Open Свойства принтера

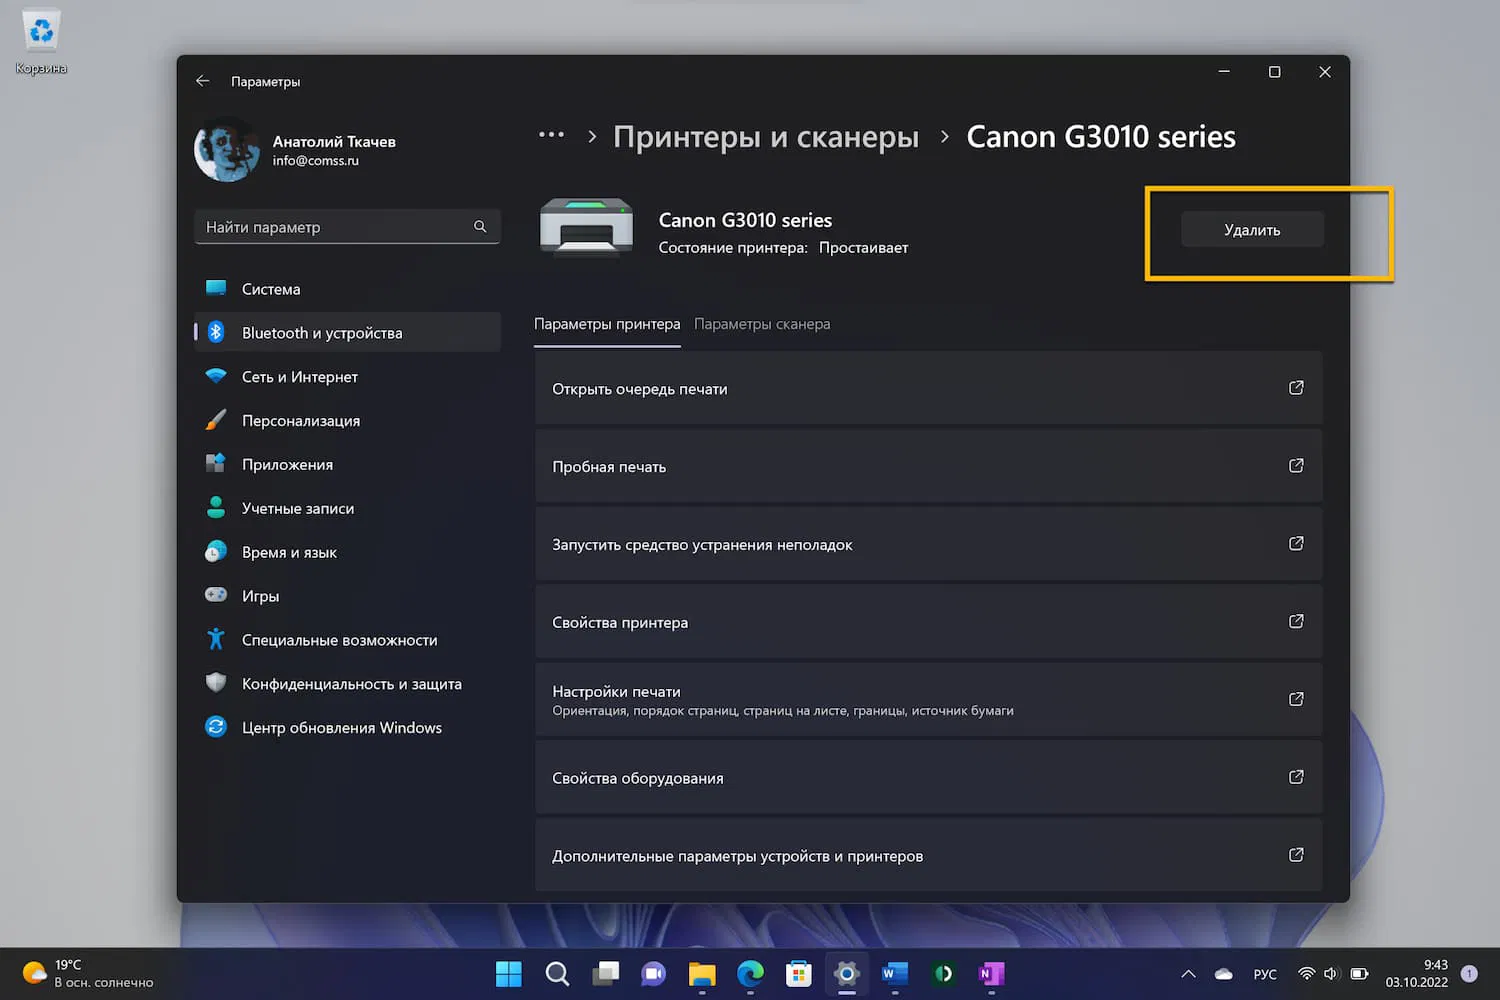(929, 622)
